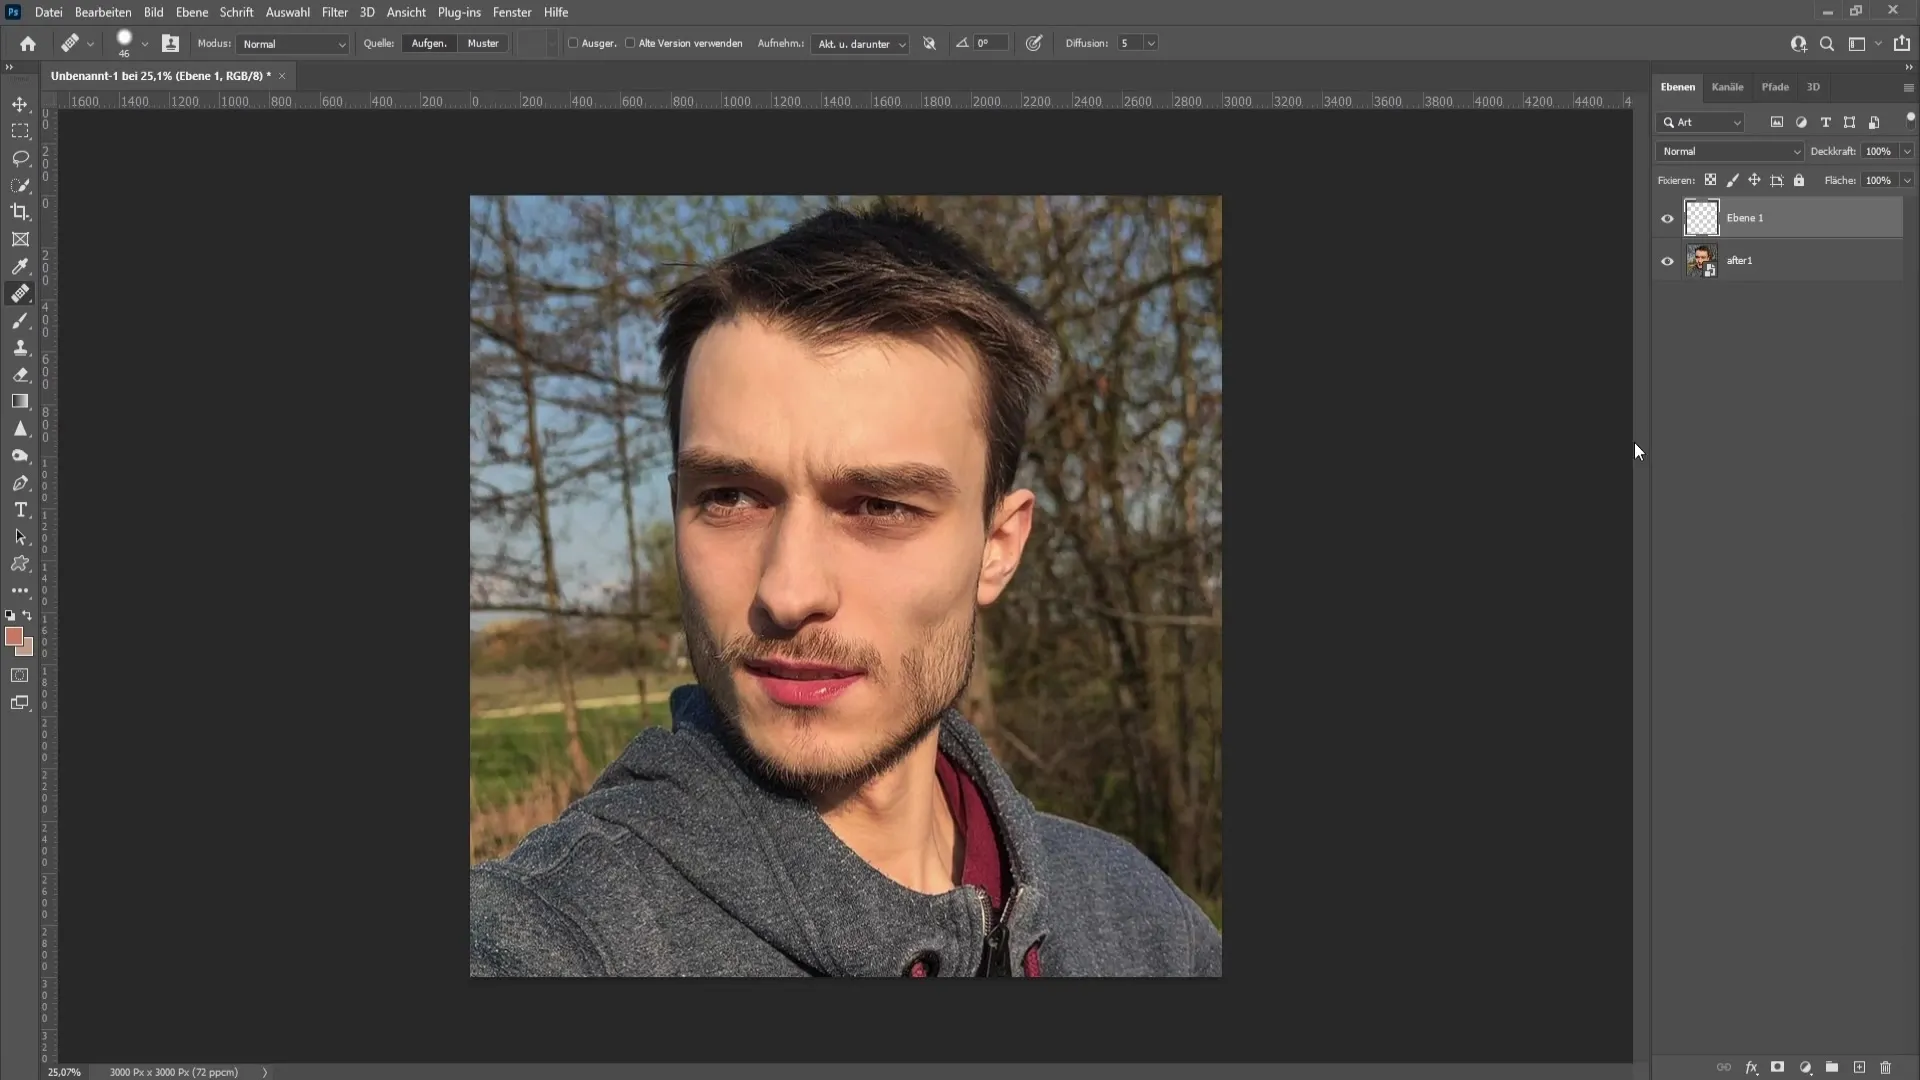Select the Type tool
Image resolution: width=1920 pixels, height=1080 pixels.
click(x=20, y=510)
